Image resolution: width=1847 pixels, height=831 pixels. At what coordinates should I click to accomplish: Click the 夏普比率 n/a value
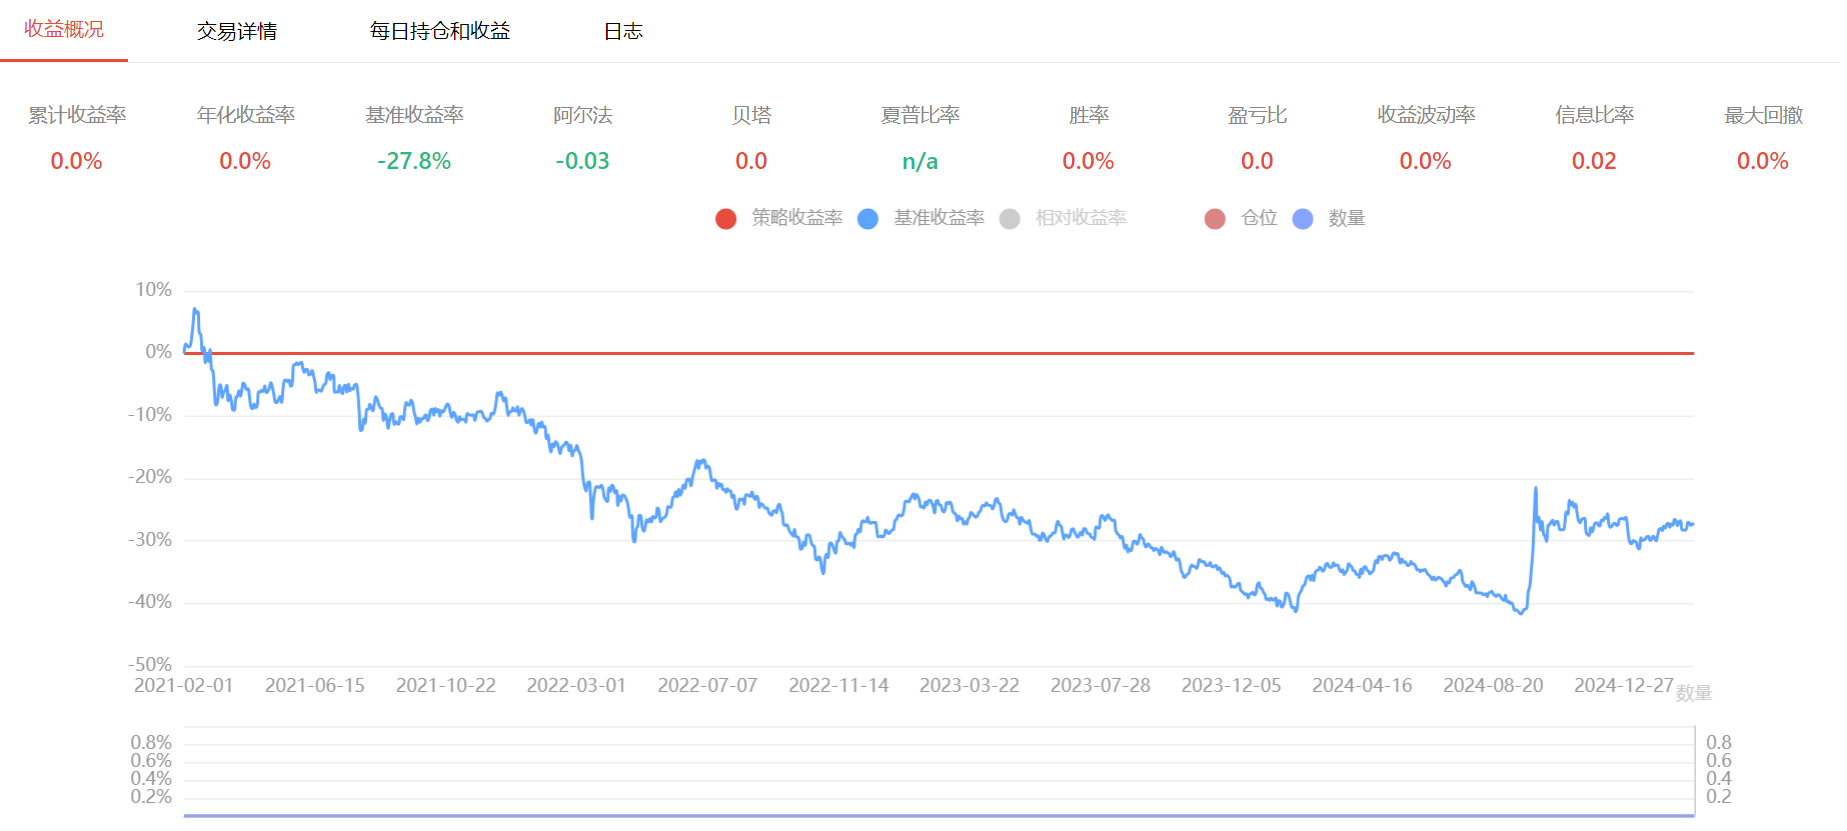920,161
